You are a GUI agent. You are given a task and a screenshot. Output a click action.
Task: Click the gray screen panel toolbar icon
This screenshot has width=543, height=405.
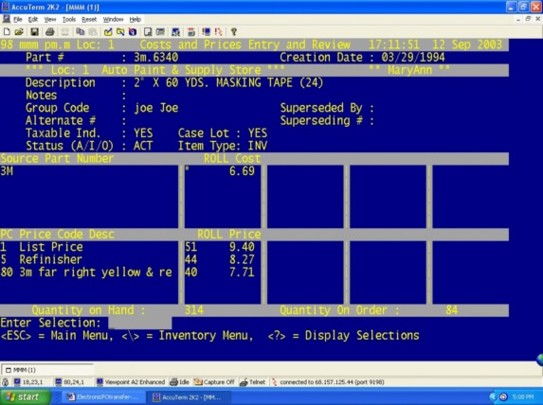click(160, 32)
